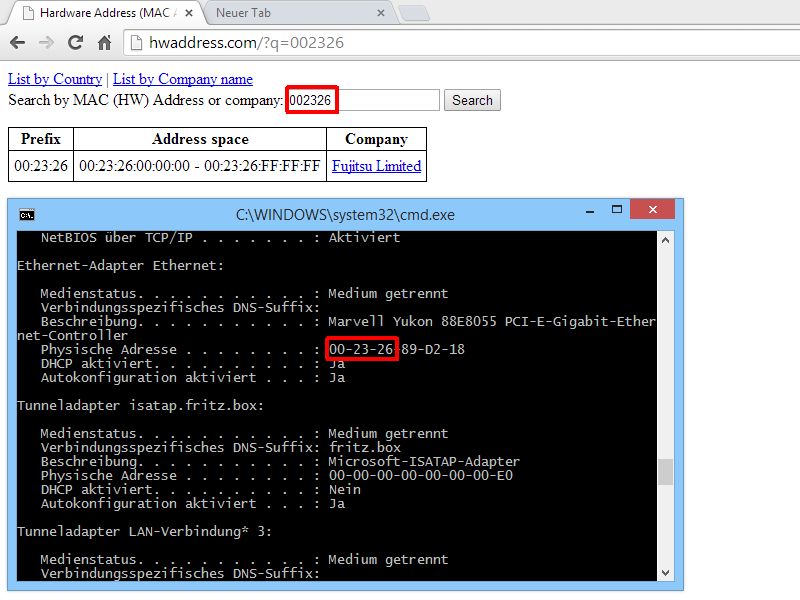Open the List by Country link
The image size is (800, 600).
click(55, 79)
